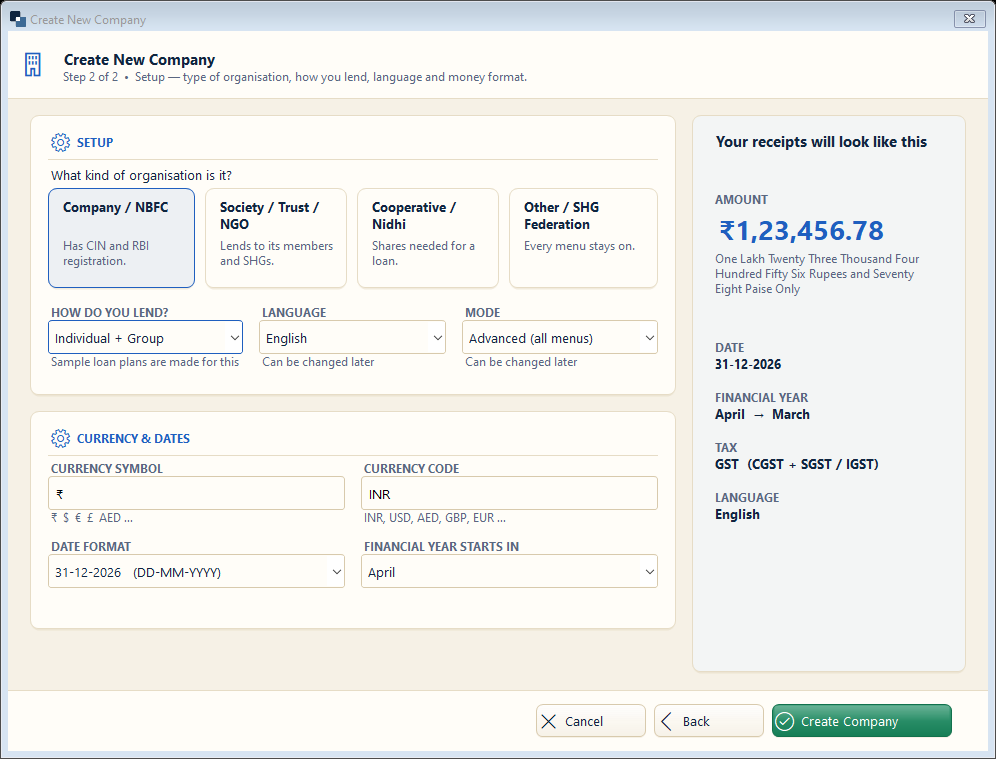Choose Society / Trust / NGO organisation type
The image size is (996, 759).
coord(276,238)
